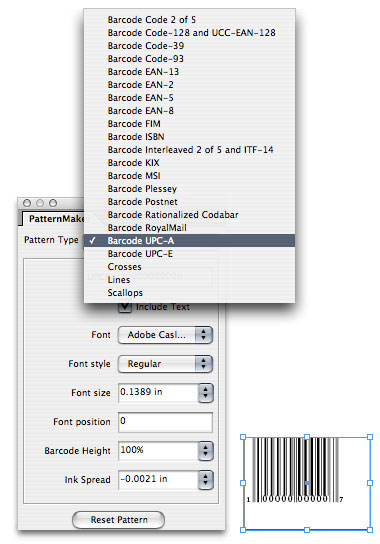The image size is (380, 544).
Task: Switch to the PatternMaker tab
Action: [56, 219]
